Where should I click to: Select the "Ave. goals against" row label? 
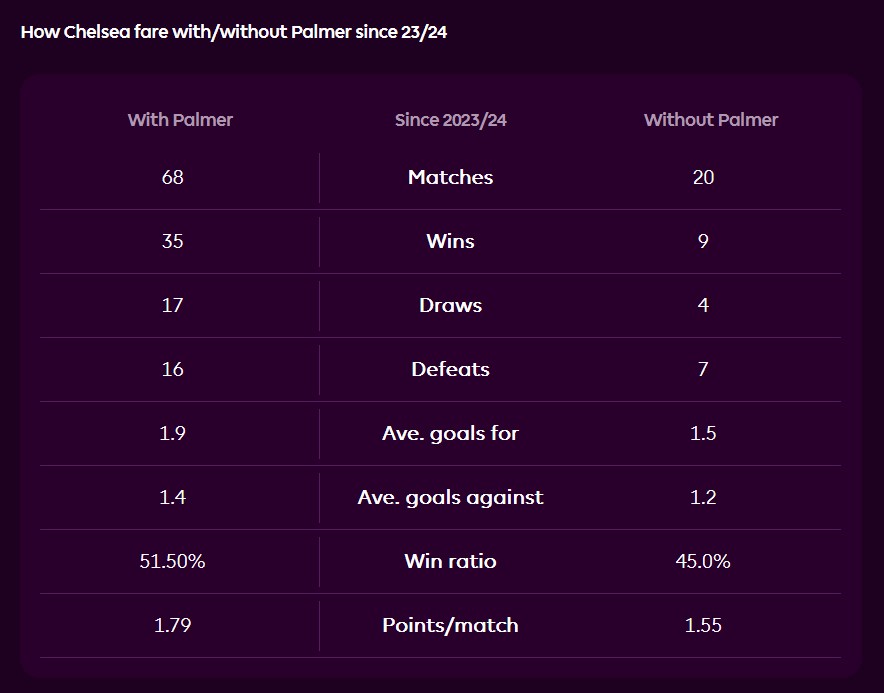tap(450, 497)
